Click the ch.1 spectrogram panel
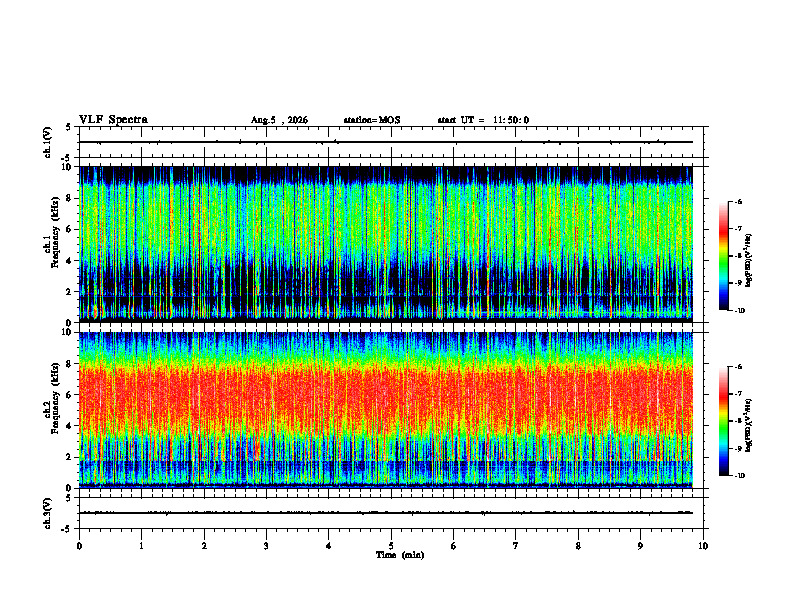This screenshot has height=612, width=792. [386, 244]
